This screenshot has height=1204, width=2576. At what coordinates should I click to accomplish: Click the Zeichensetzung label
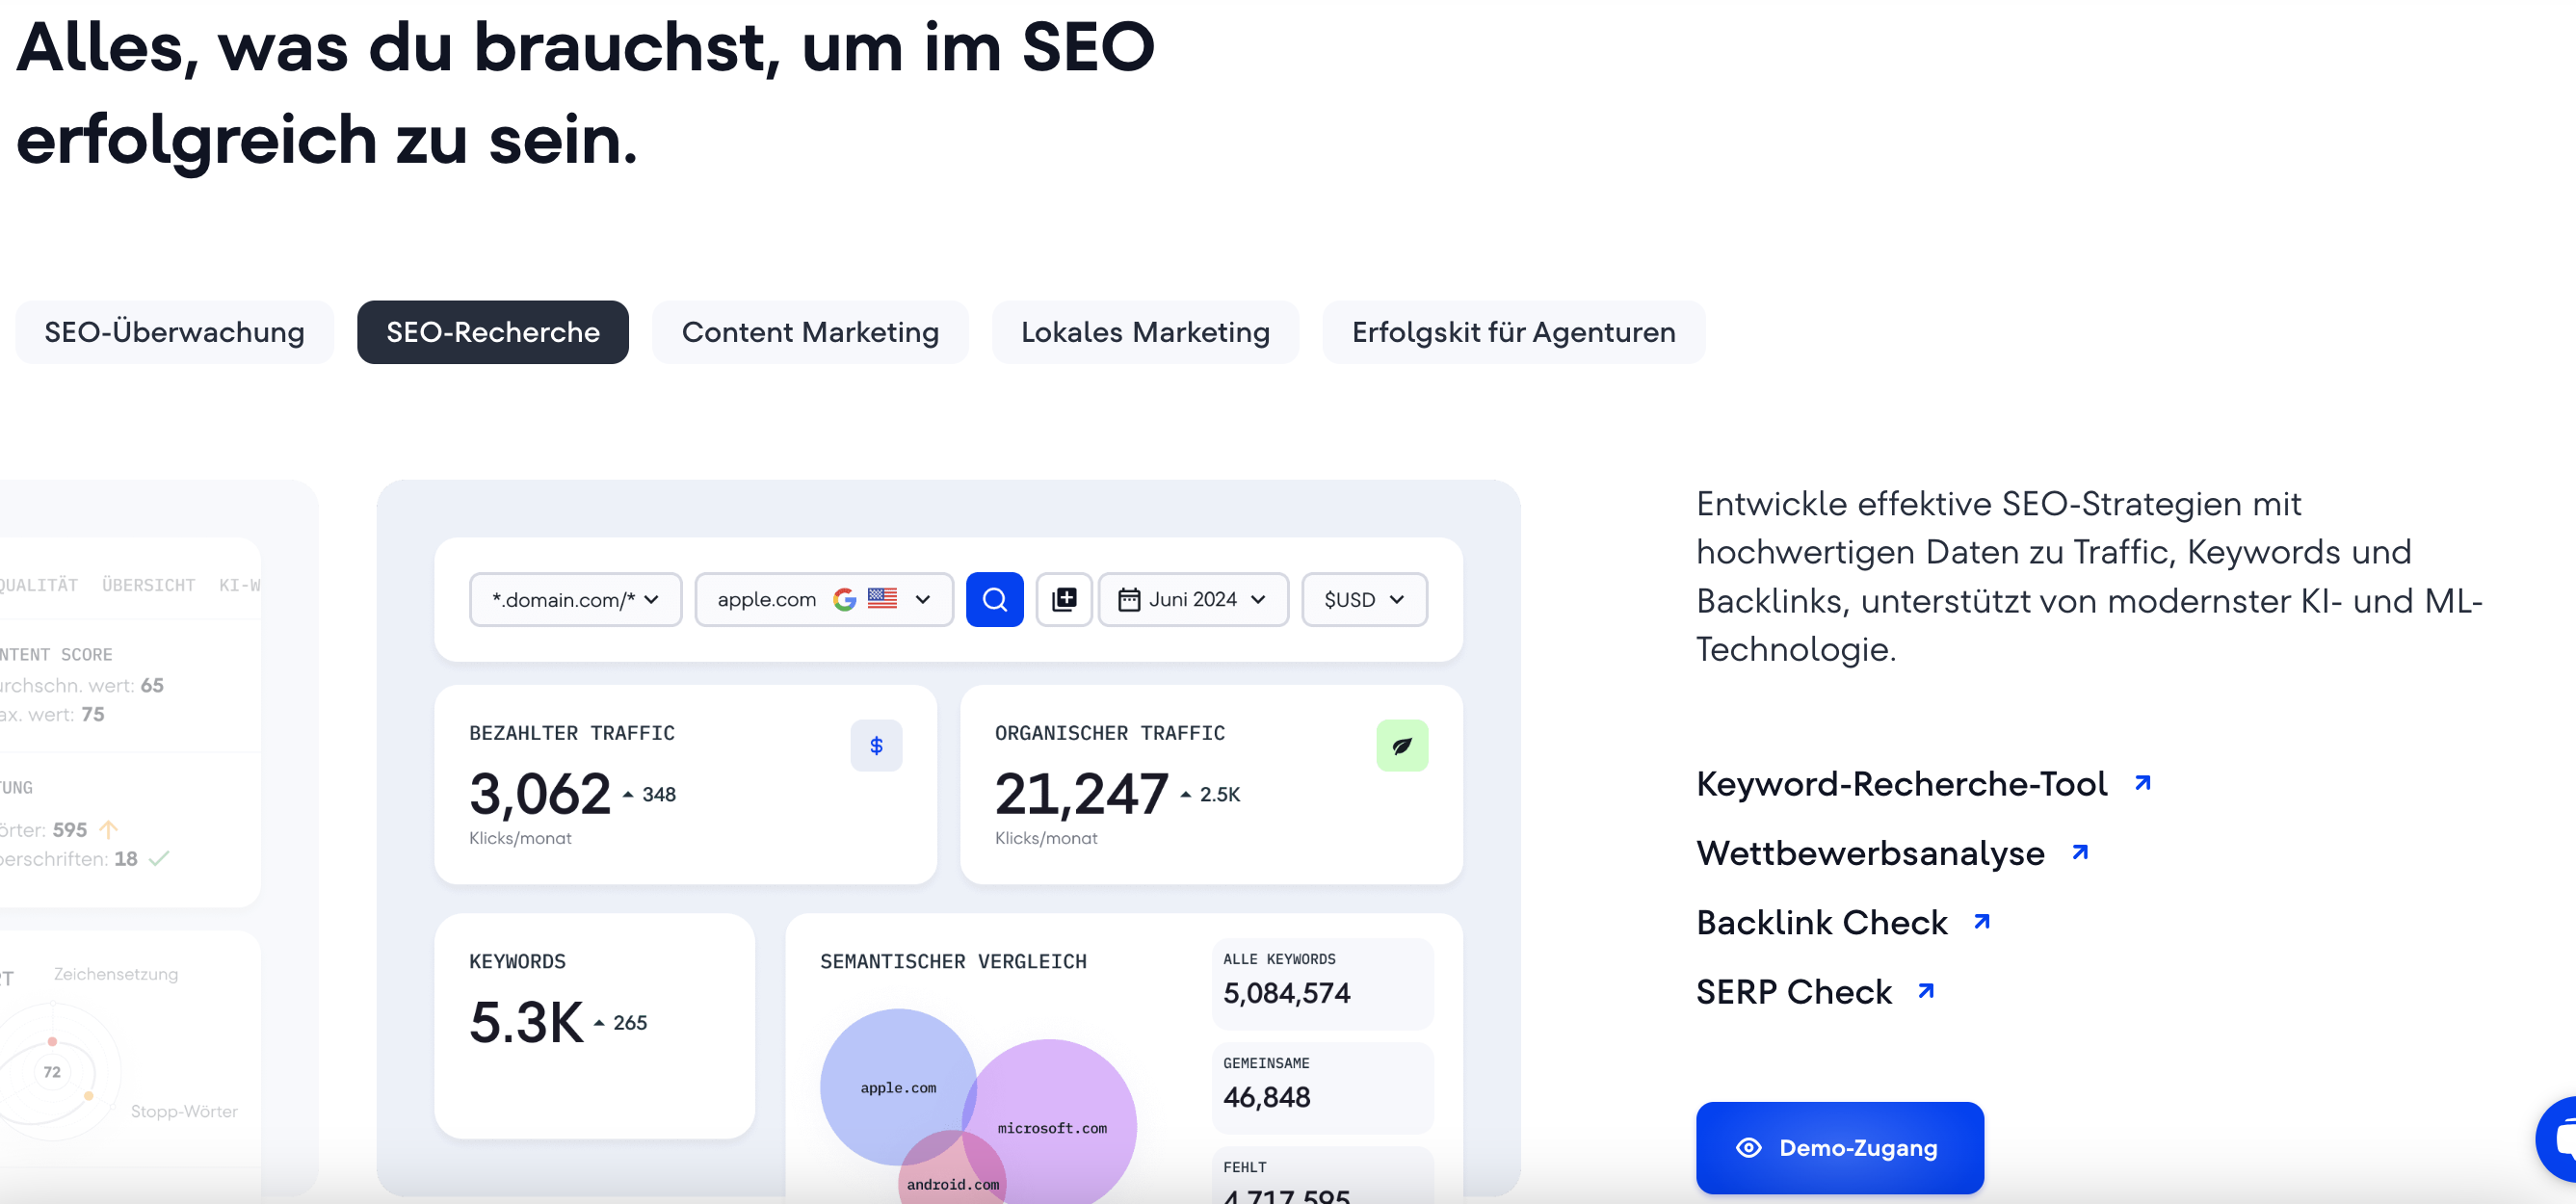coord(116,974)
